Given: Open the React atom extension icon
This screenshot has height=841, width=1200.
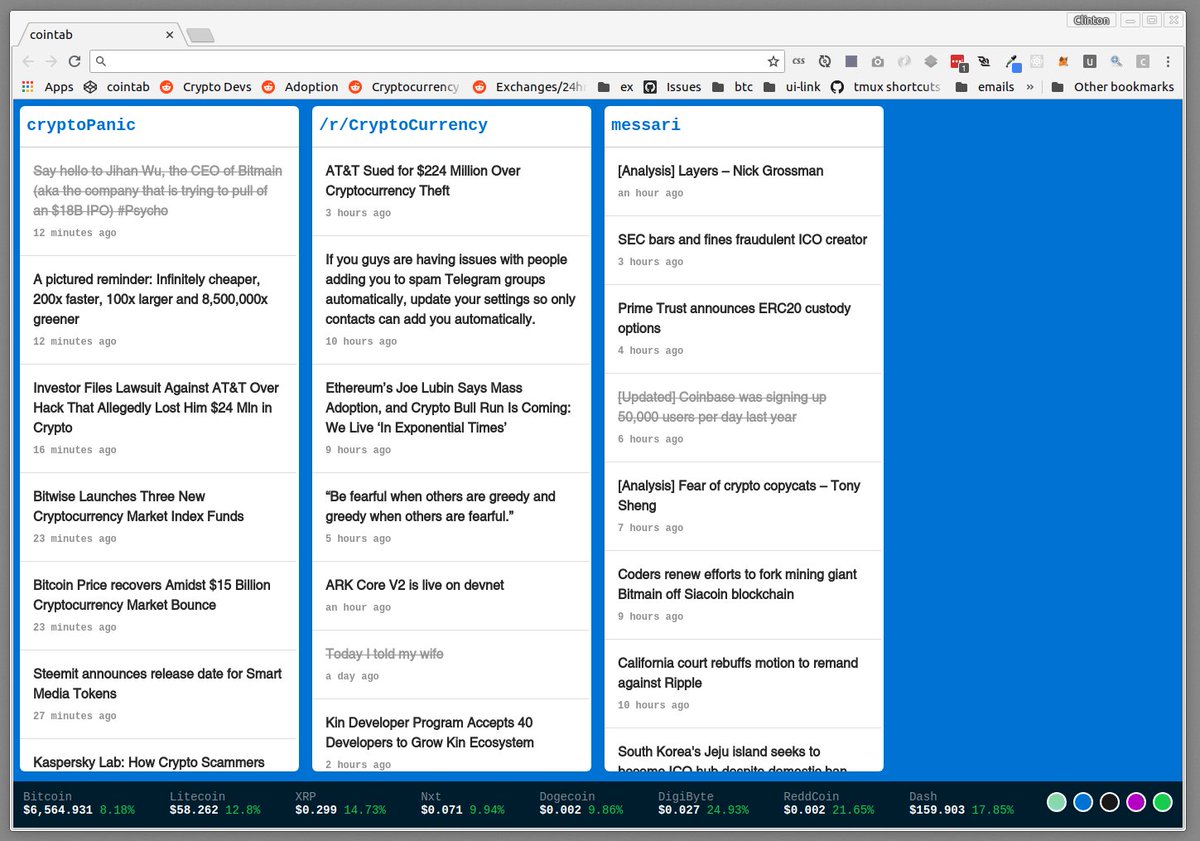Looking at the screenshot, I should coord(1037,61).
